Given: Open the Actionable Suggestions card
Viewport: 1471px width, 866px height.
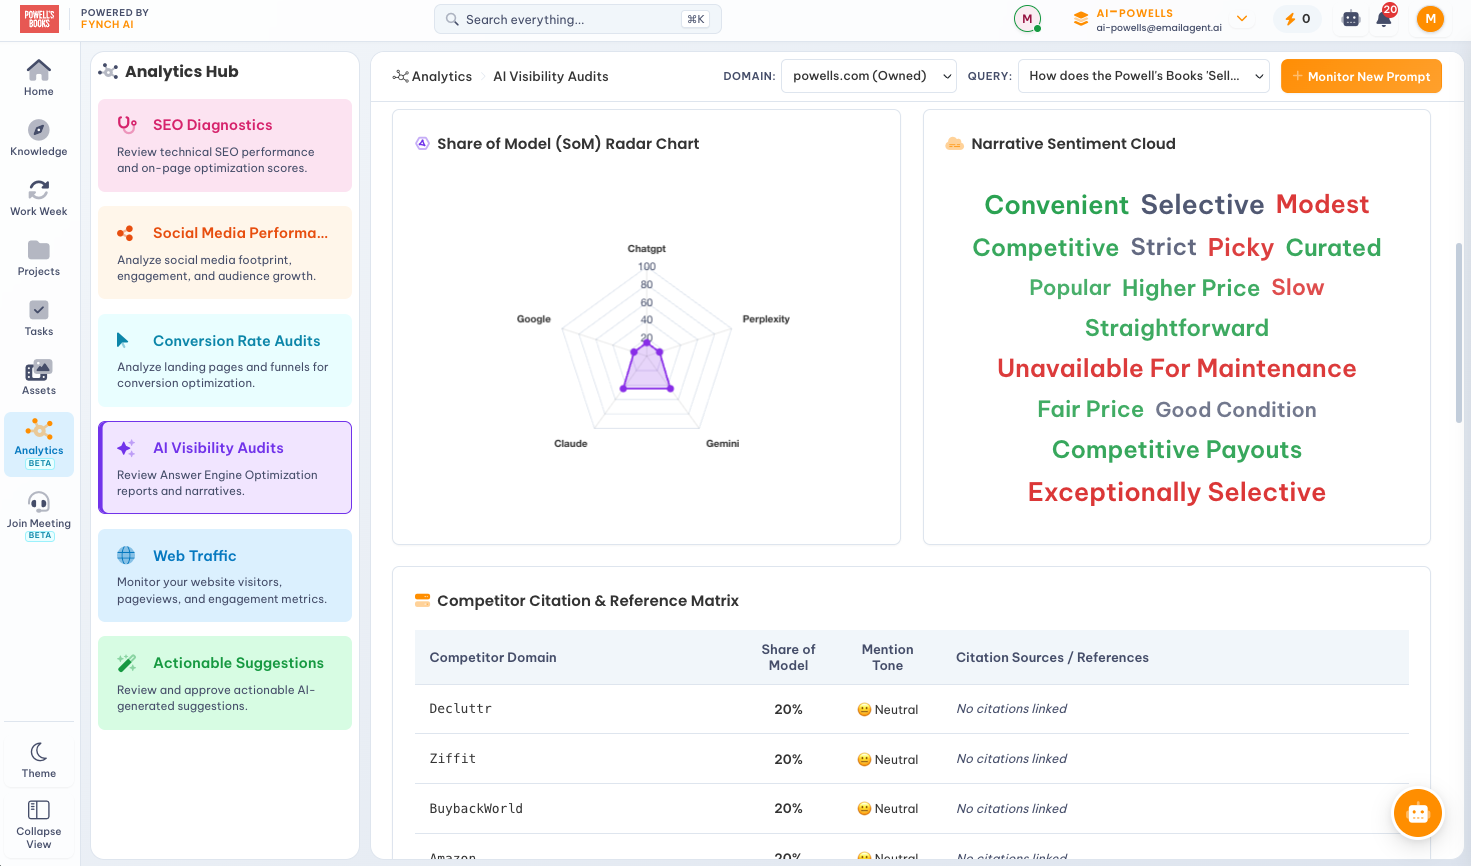Looking at the screenshot, I should (x=225, y=683).
